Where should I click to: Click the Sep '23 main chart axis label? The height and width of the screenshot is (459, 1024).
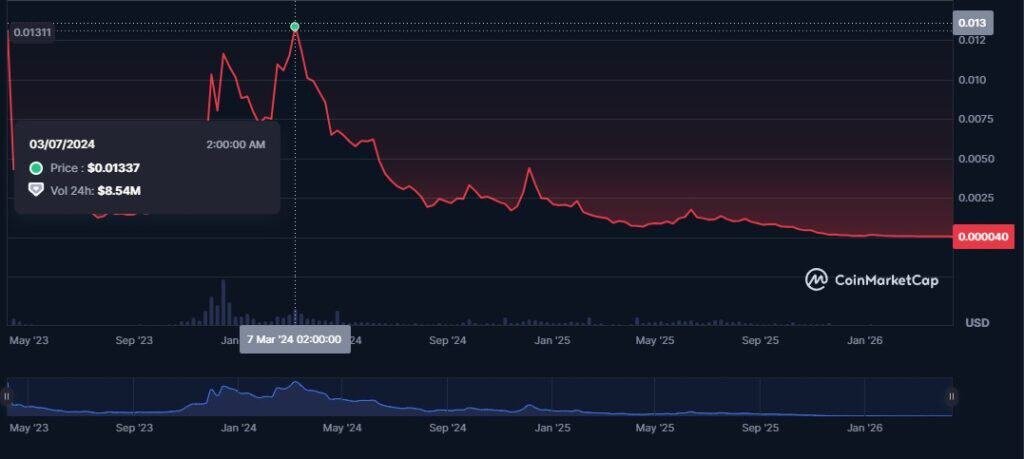click(x=134, y=340)
